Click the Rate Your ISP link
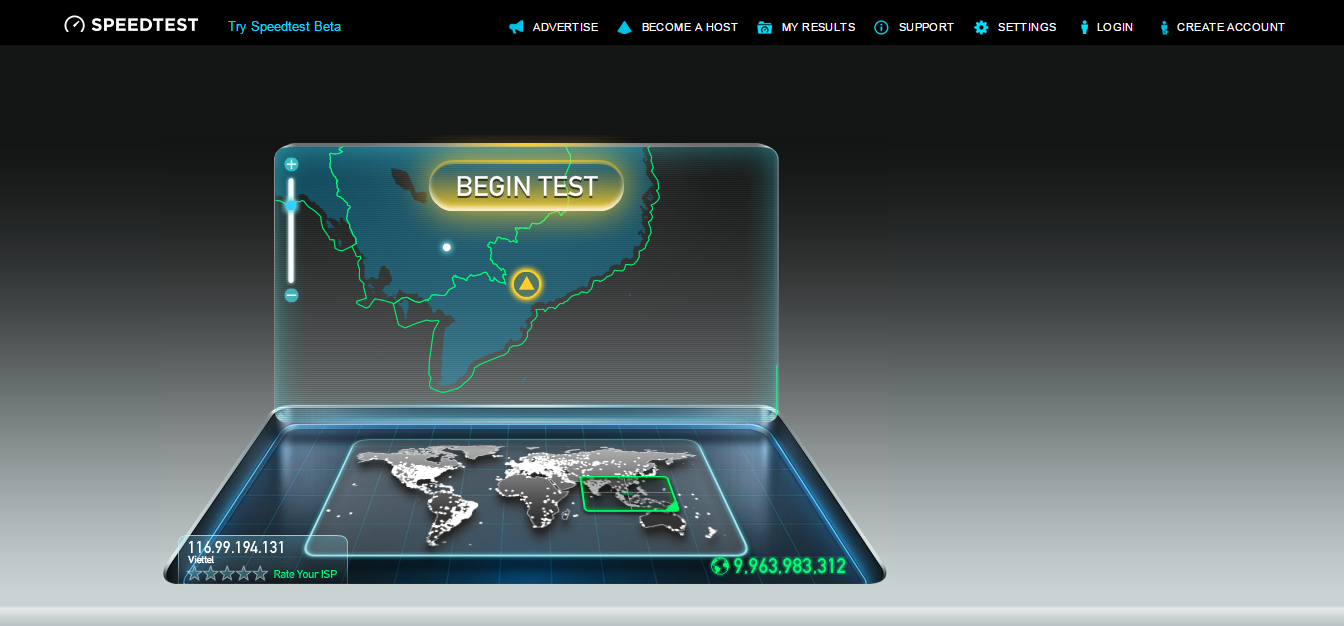This screenshot has width=1344, height=626. tap(305, 574)
